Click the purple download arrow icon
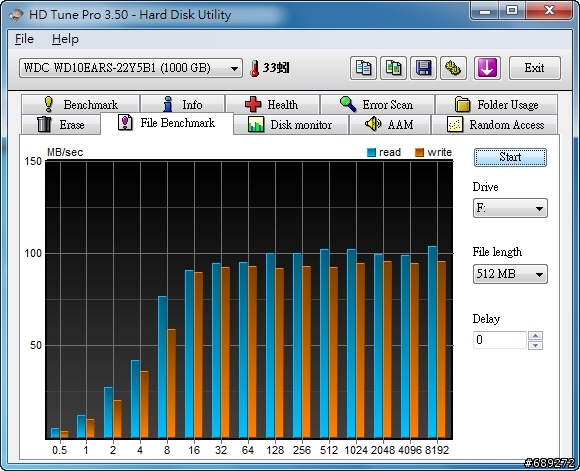The image size is (580, 471). (x=487, y=68)
